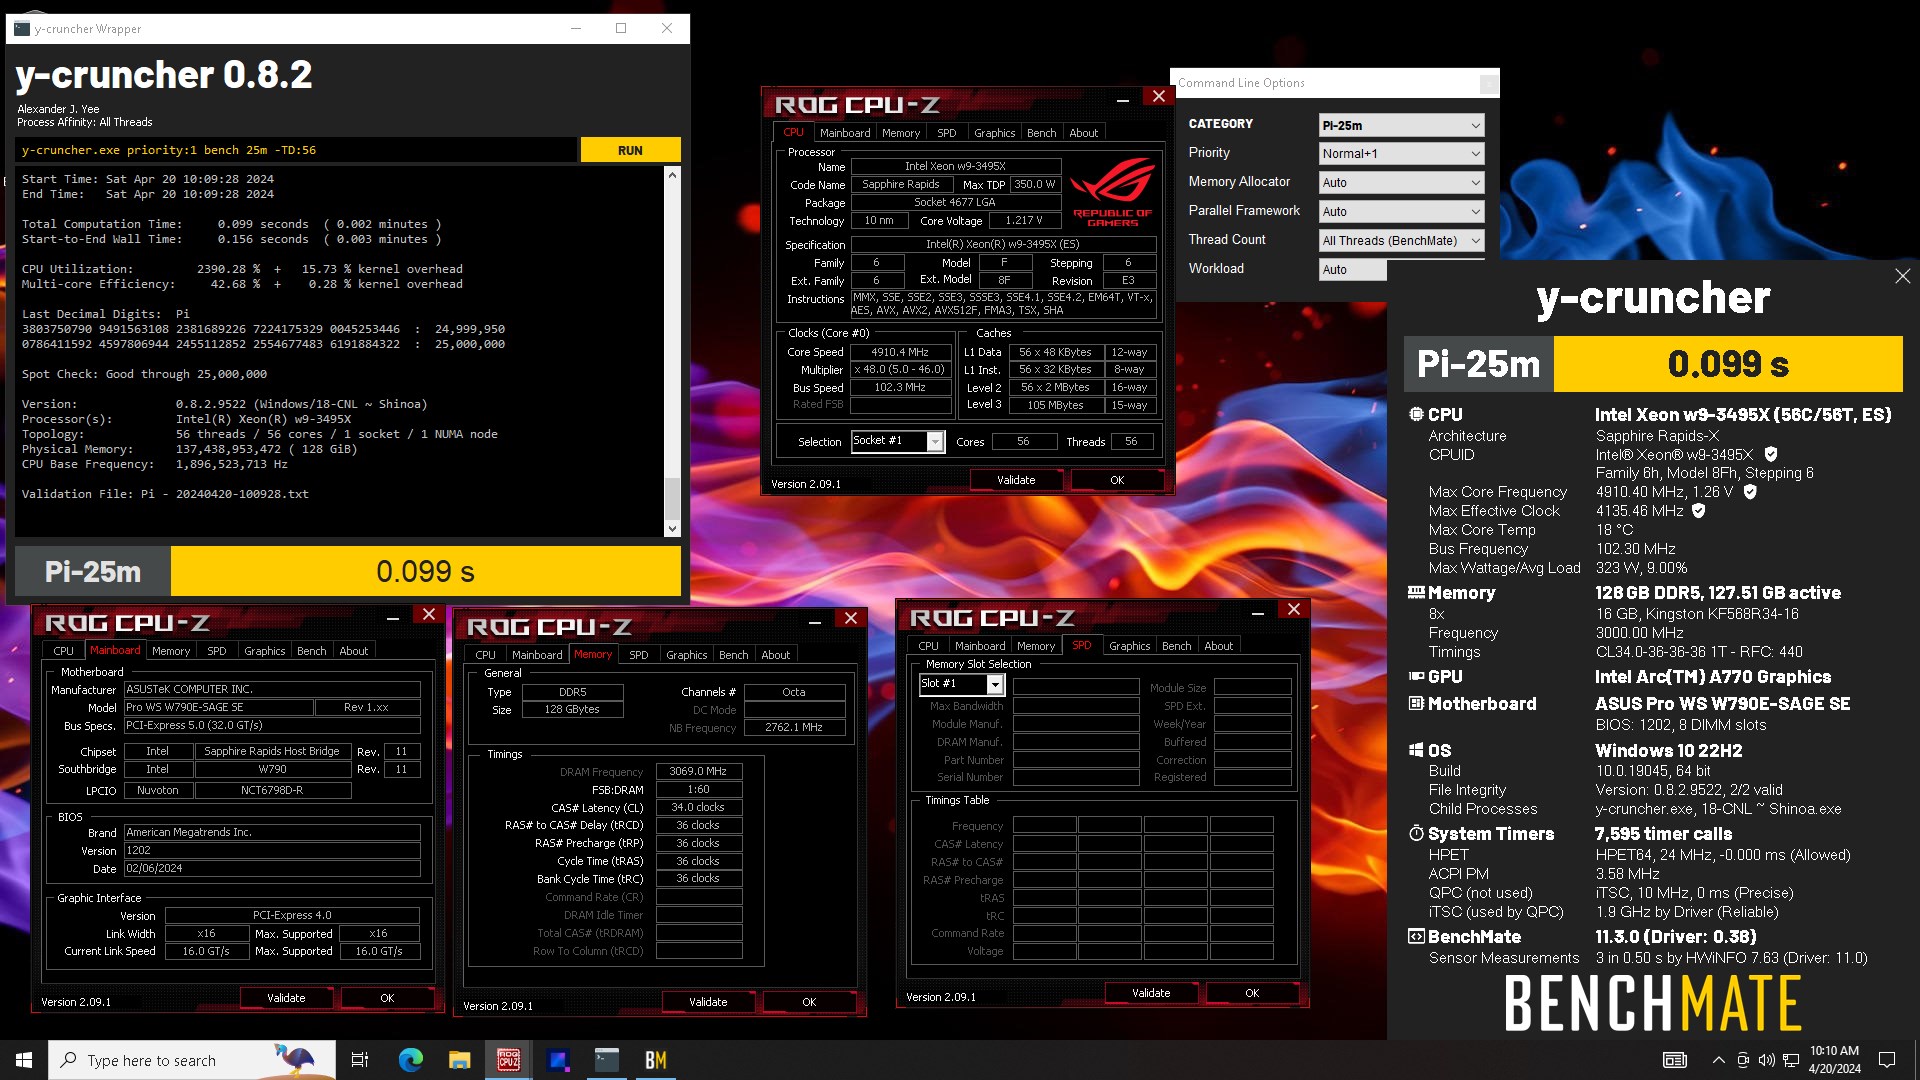Image resolution: width=1920 pixels, height=1080 pixels.
Task: Click the Core Speed value 4910.4 MHz
Action: click(x=900, y=352)
